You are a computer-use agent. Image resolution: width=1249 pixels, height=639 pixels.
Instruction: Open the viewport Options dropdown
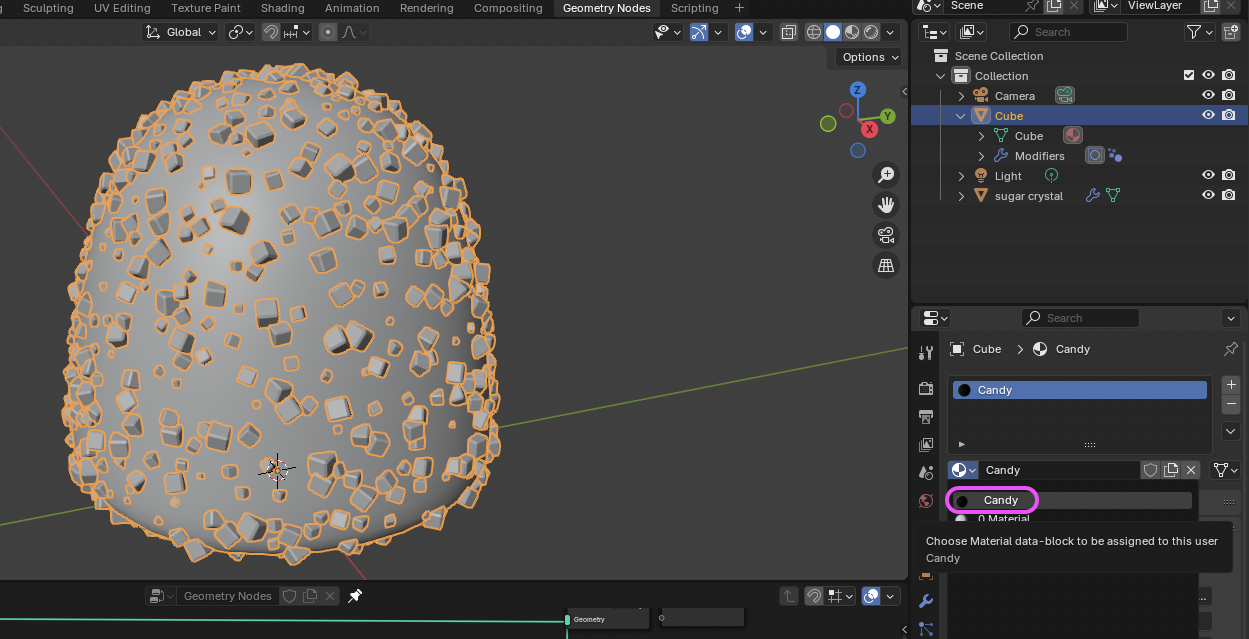pyautogui.click(x=869, y=57)
